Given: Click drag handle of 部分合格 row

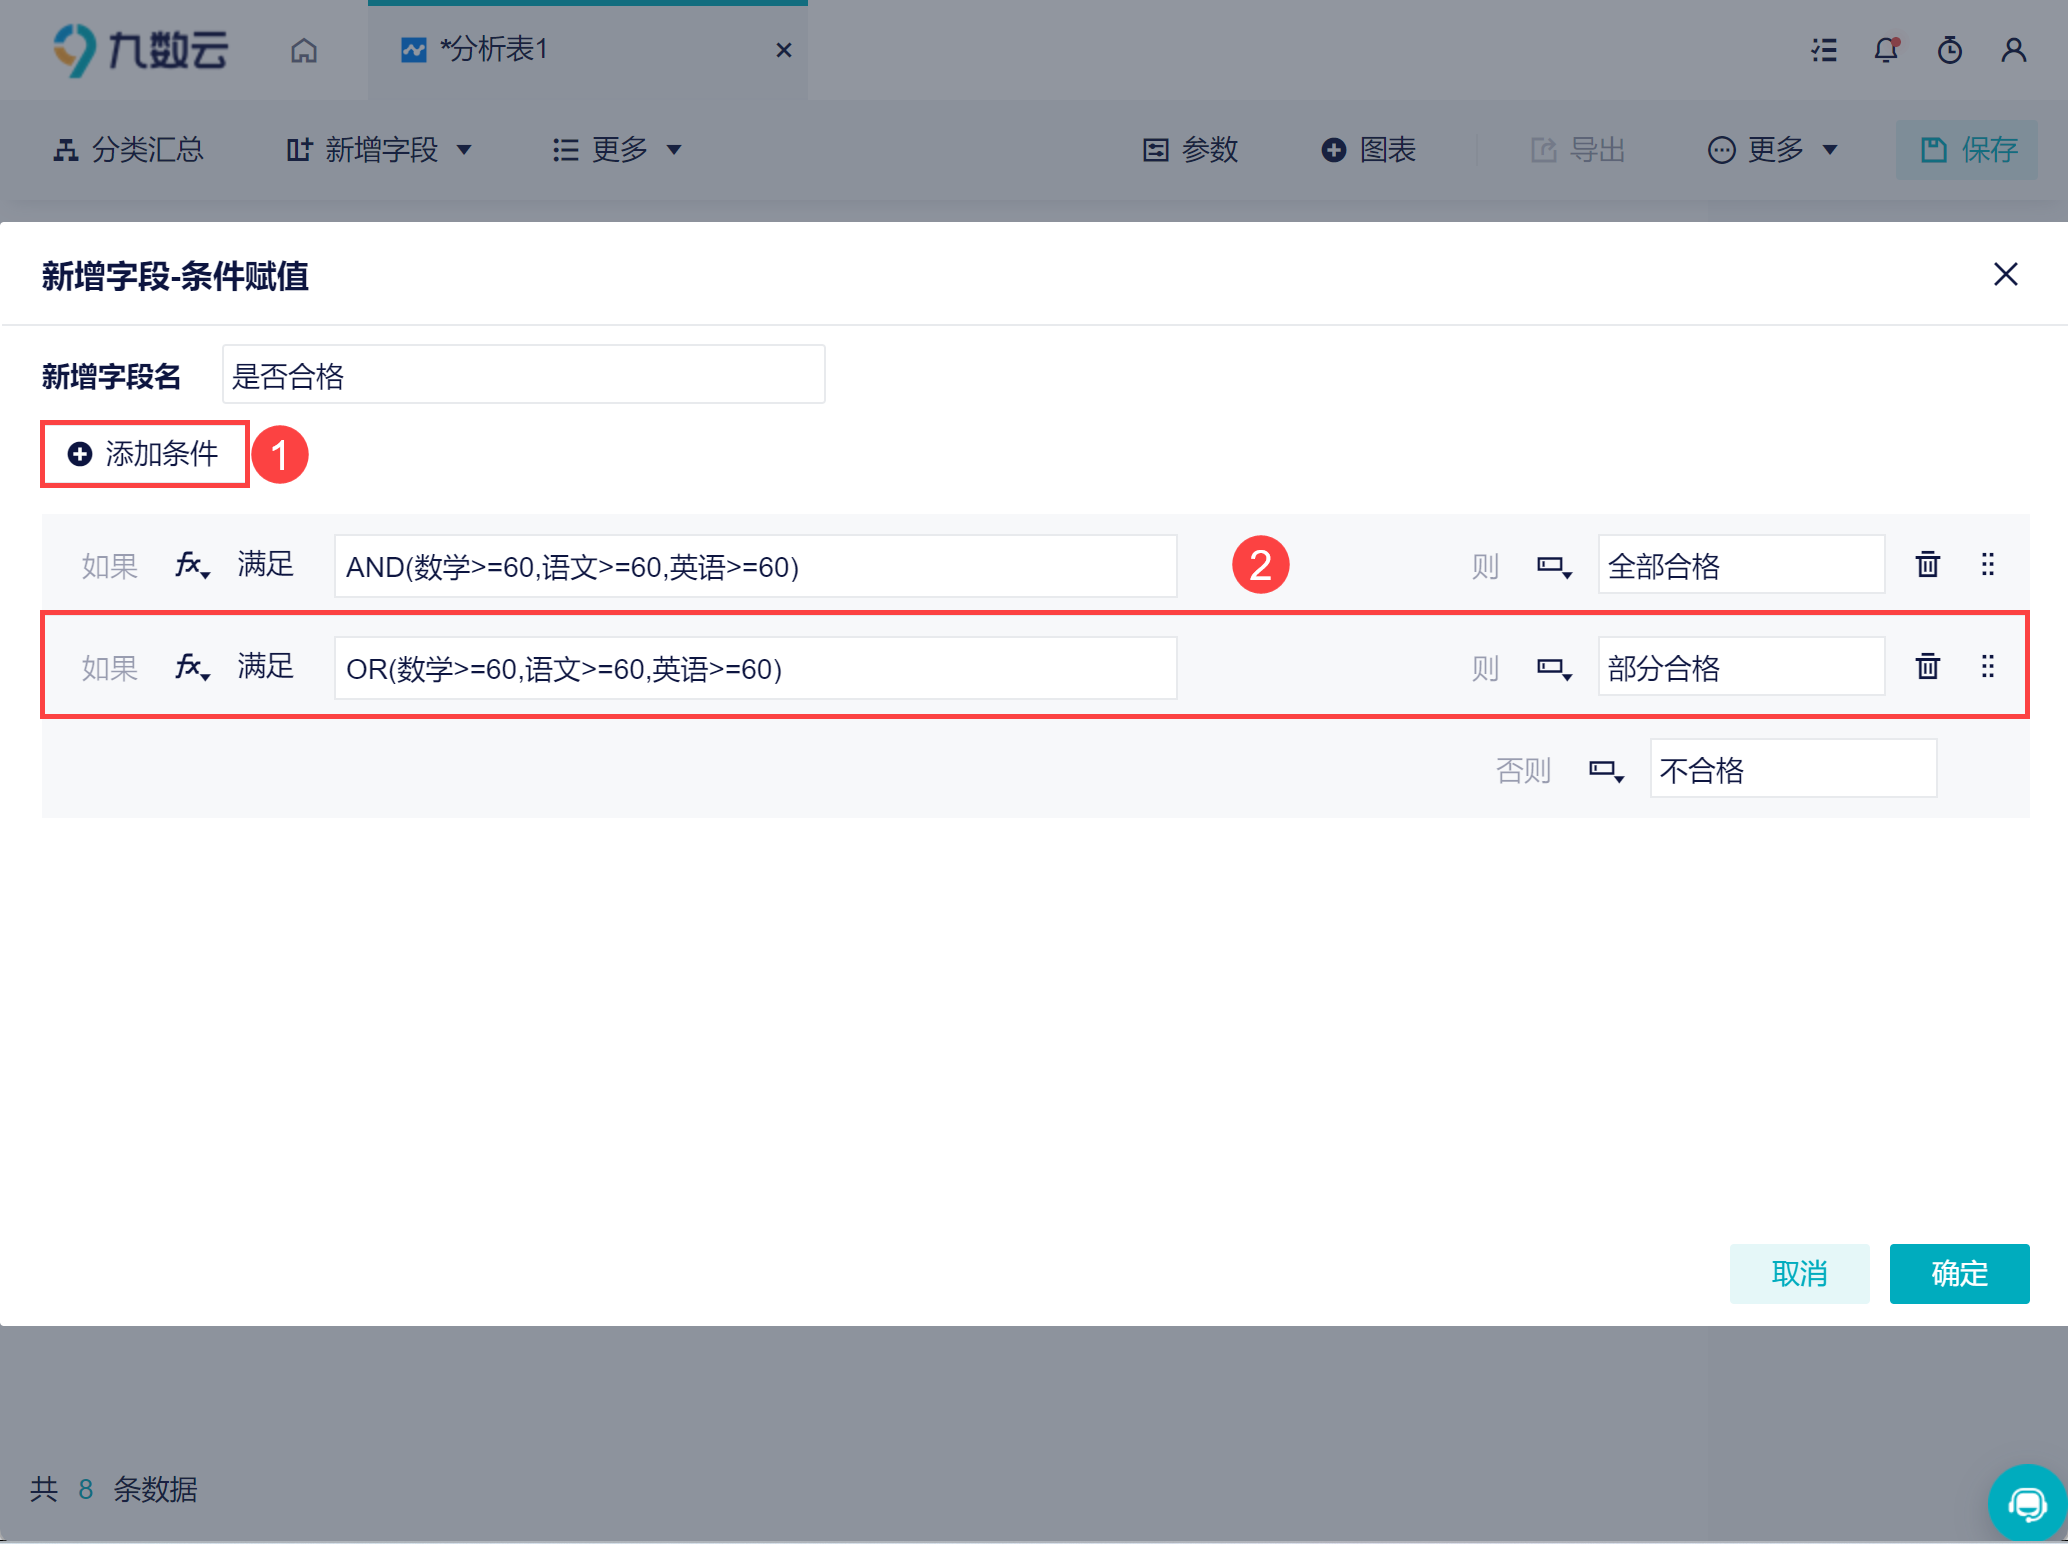Looking at the screenshot, I should coord(1987,667).
